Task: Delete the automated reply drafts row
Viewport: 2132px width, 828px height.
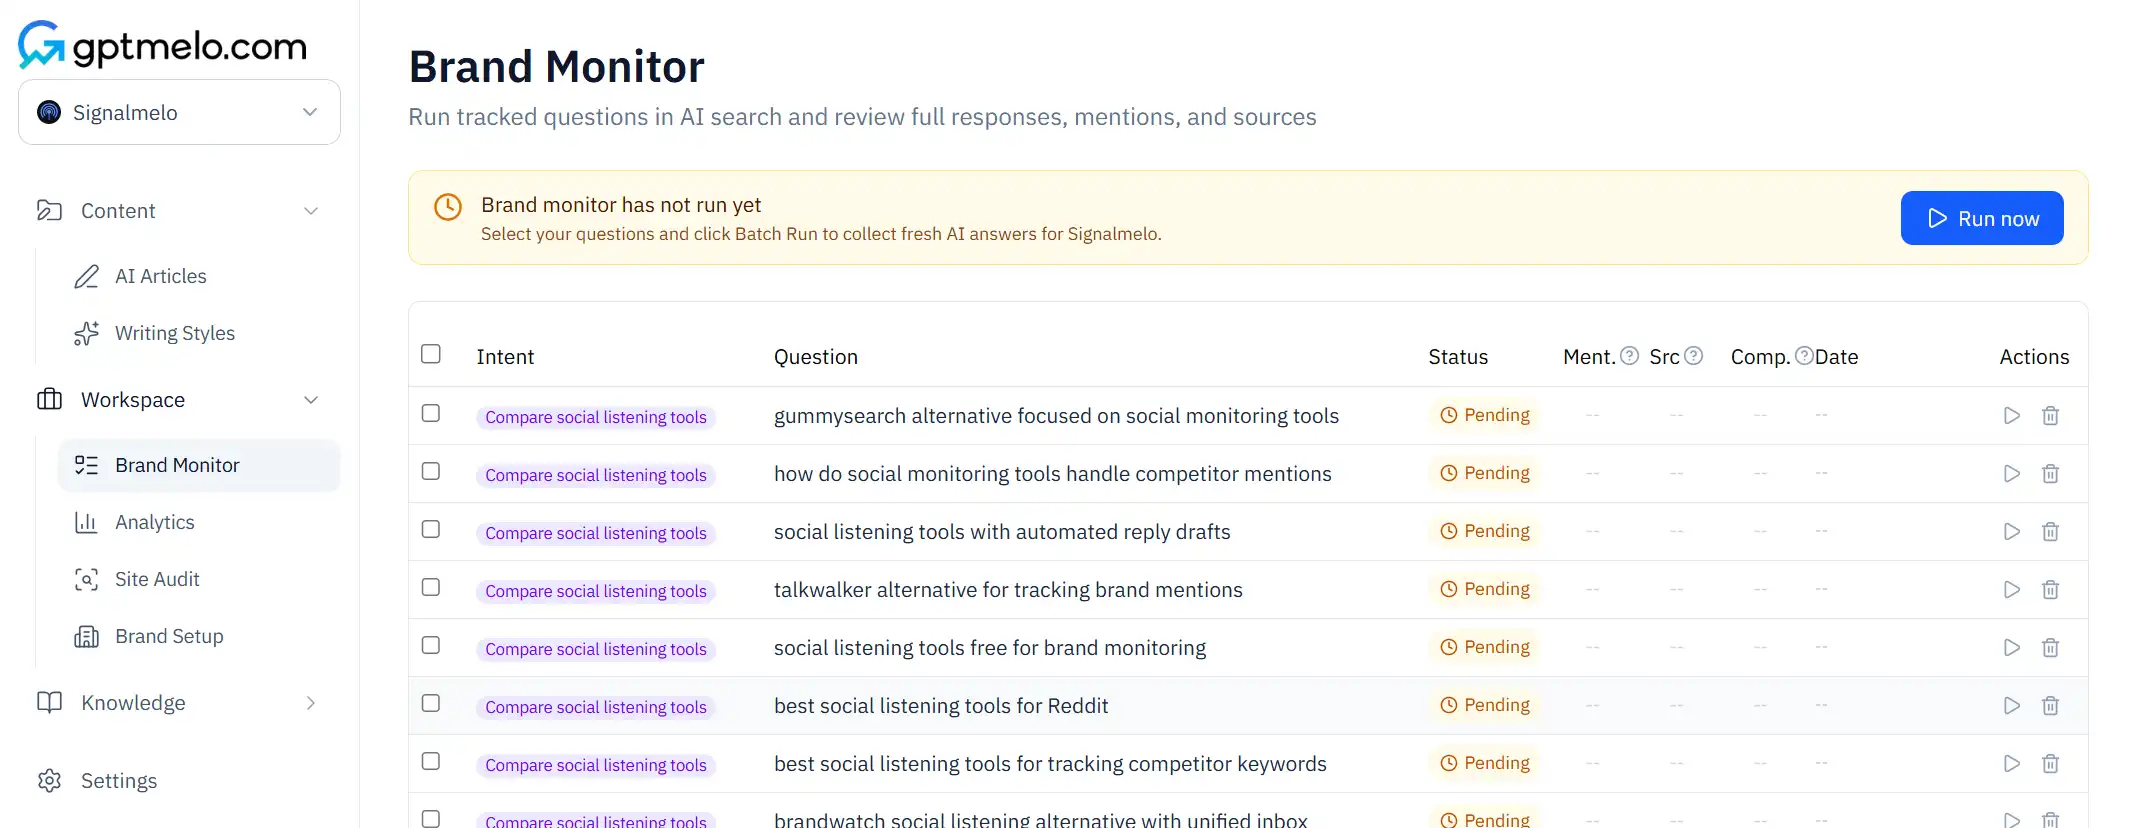Action: pos(2050,532)
